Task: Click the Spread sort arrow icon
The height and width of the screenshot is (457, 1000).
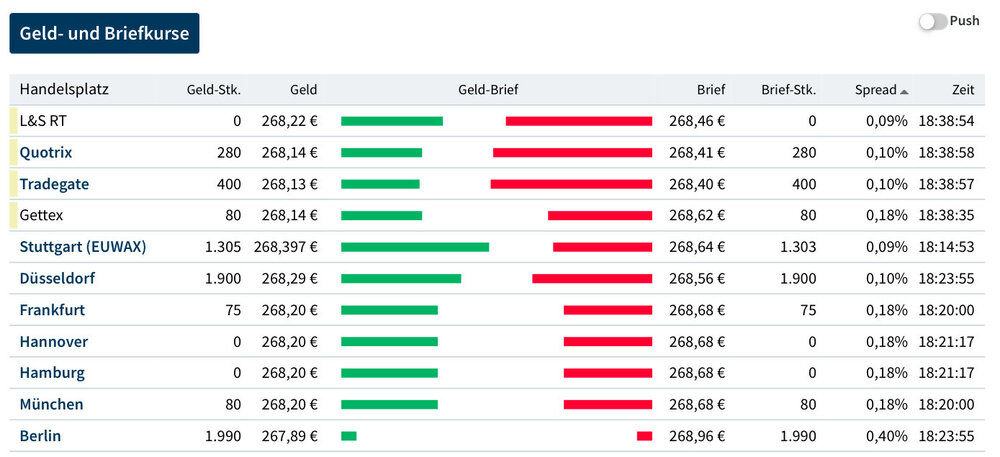Action: [x=904, y=91]
